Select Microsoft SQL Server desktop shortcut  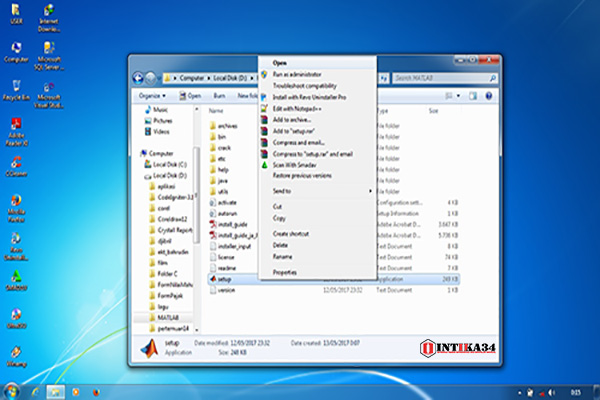tap(49, 56)
